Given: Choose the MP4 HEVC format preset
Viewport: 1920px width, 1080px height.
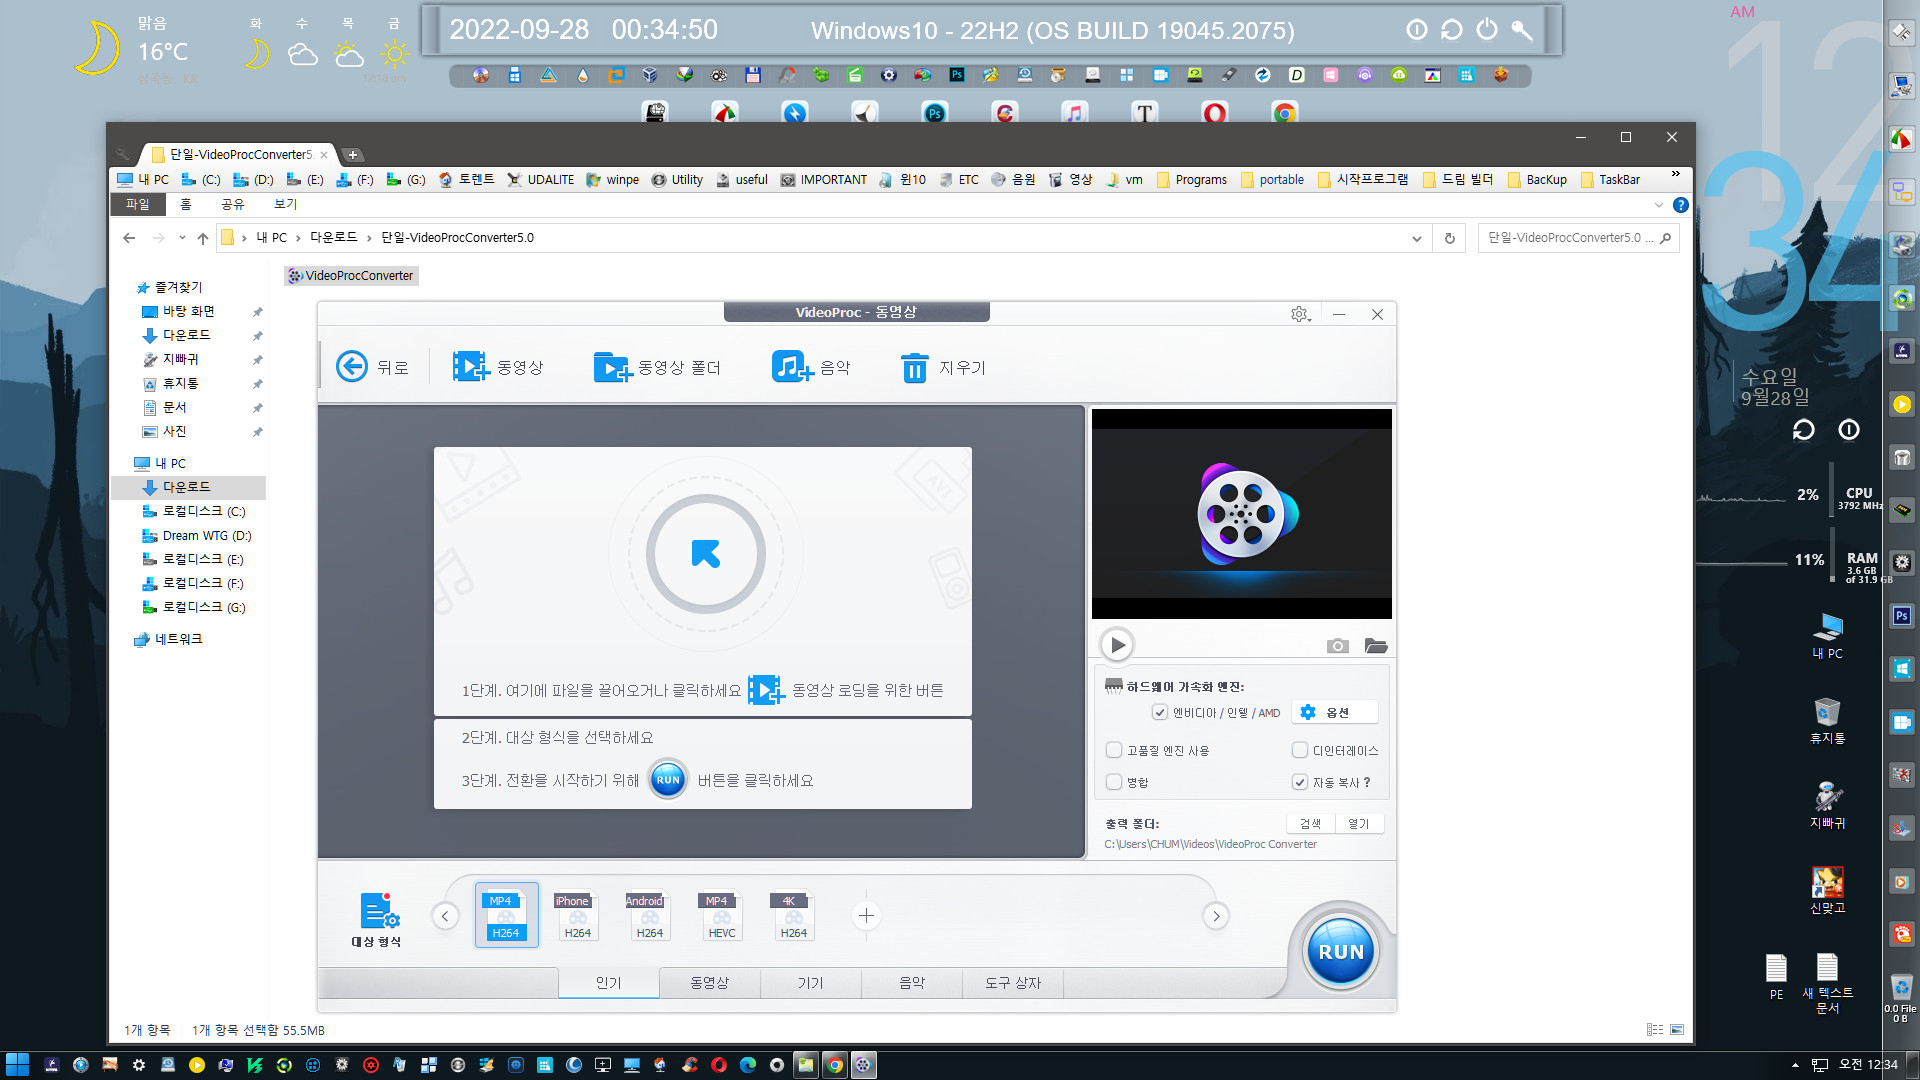Looking at the screenshot, I should (721, 916).
